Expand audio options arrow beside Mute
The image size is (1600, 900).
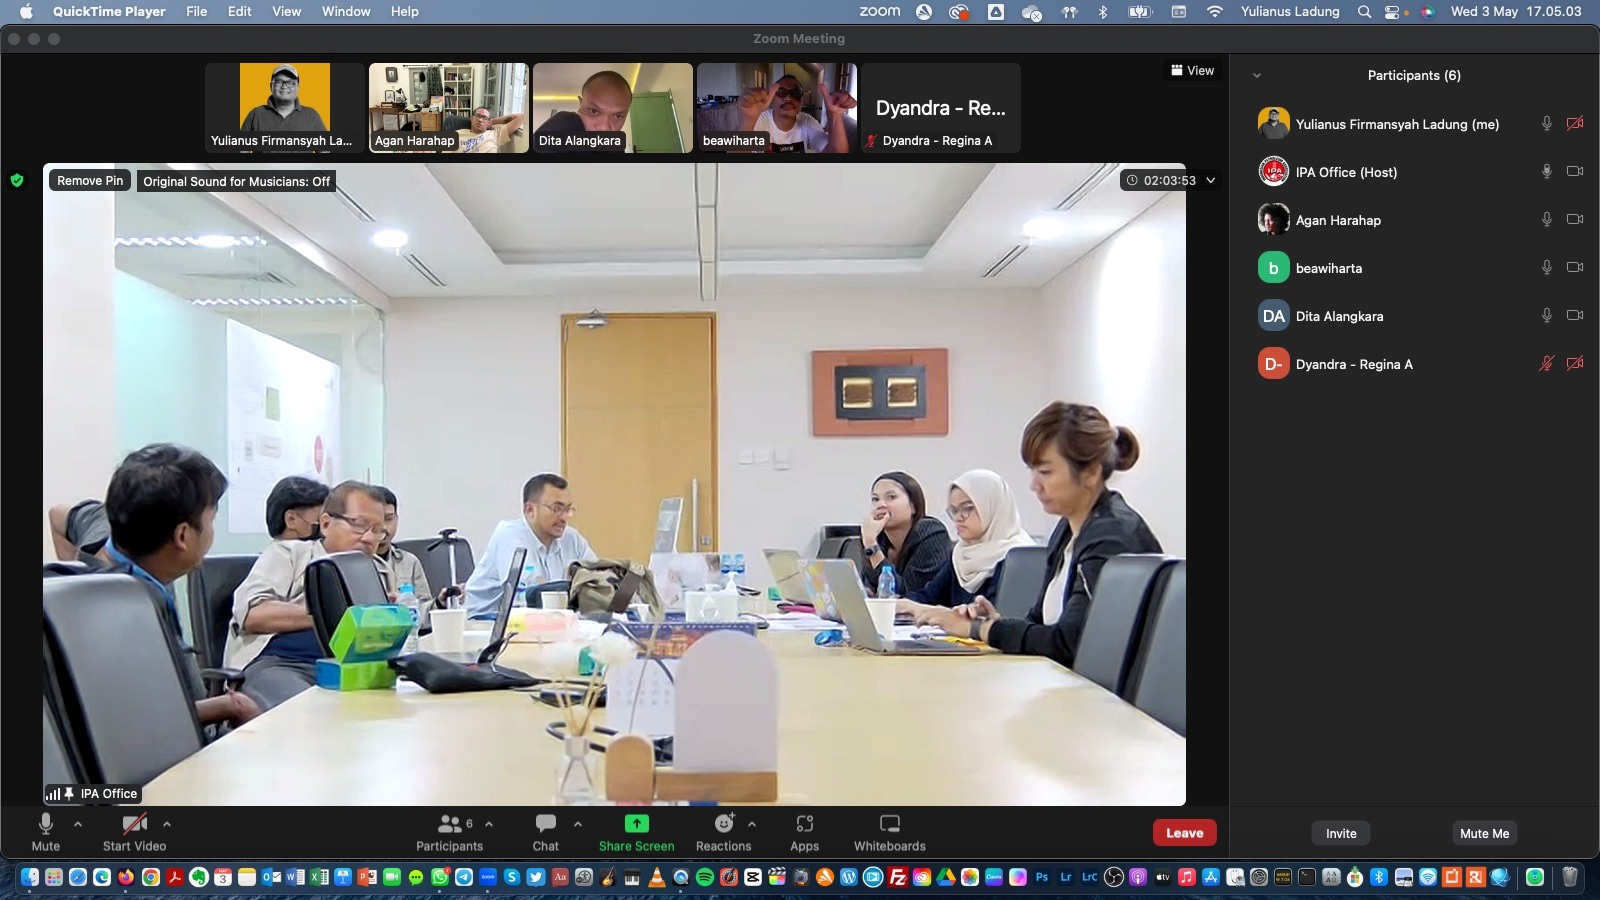tap(78, 824)
